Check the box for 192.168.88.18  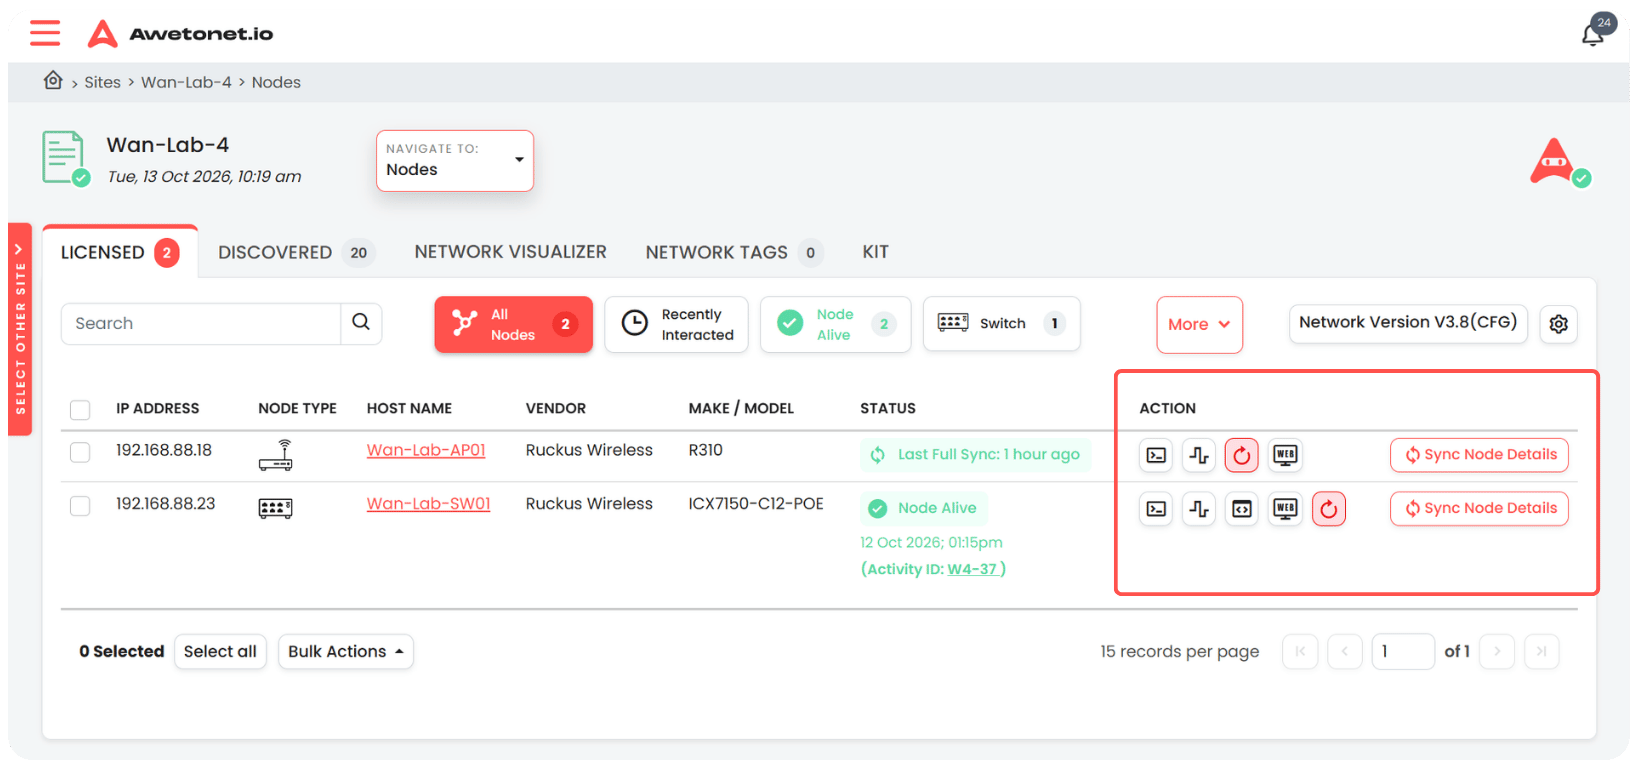click(x=80, y=452)
